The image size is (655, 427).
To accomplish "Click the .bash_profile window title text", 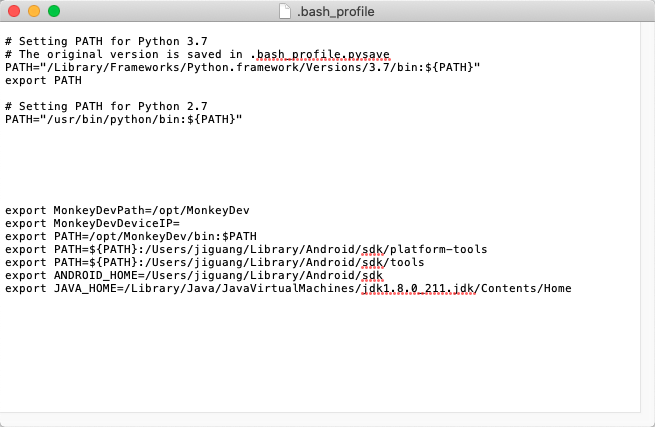I will 334,11.
